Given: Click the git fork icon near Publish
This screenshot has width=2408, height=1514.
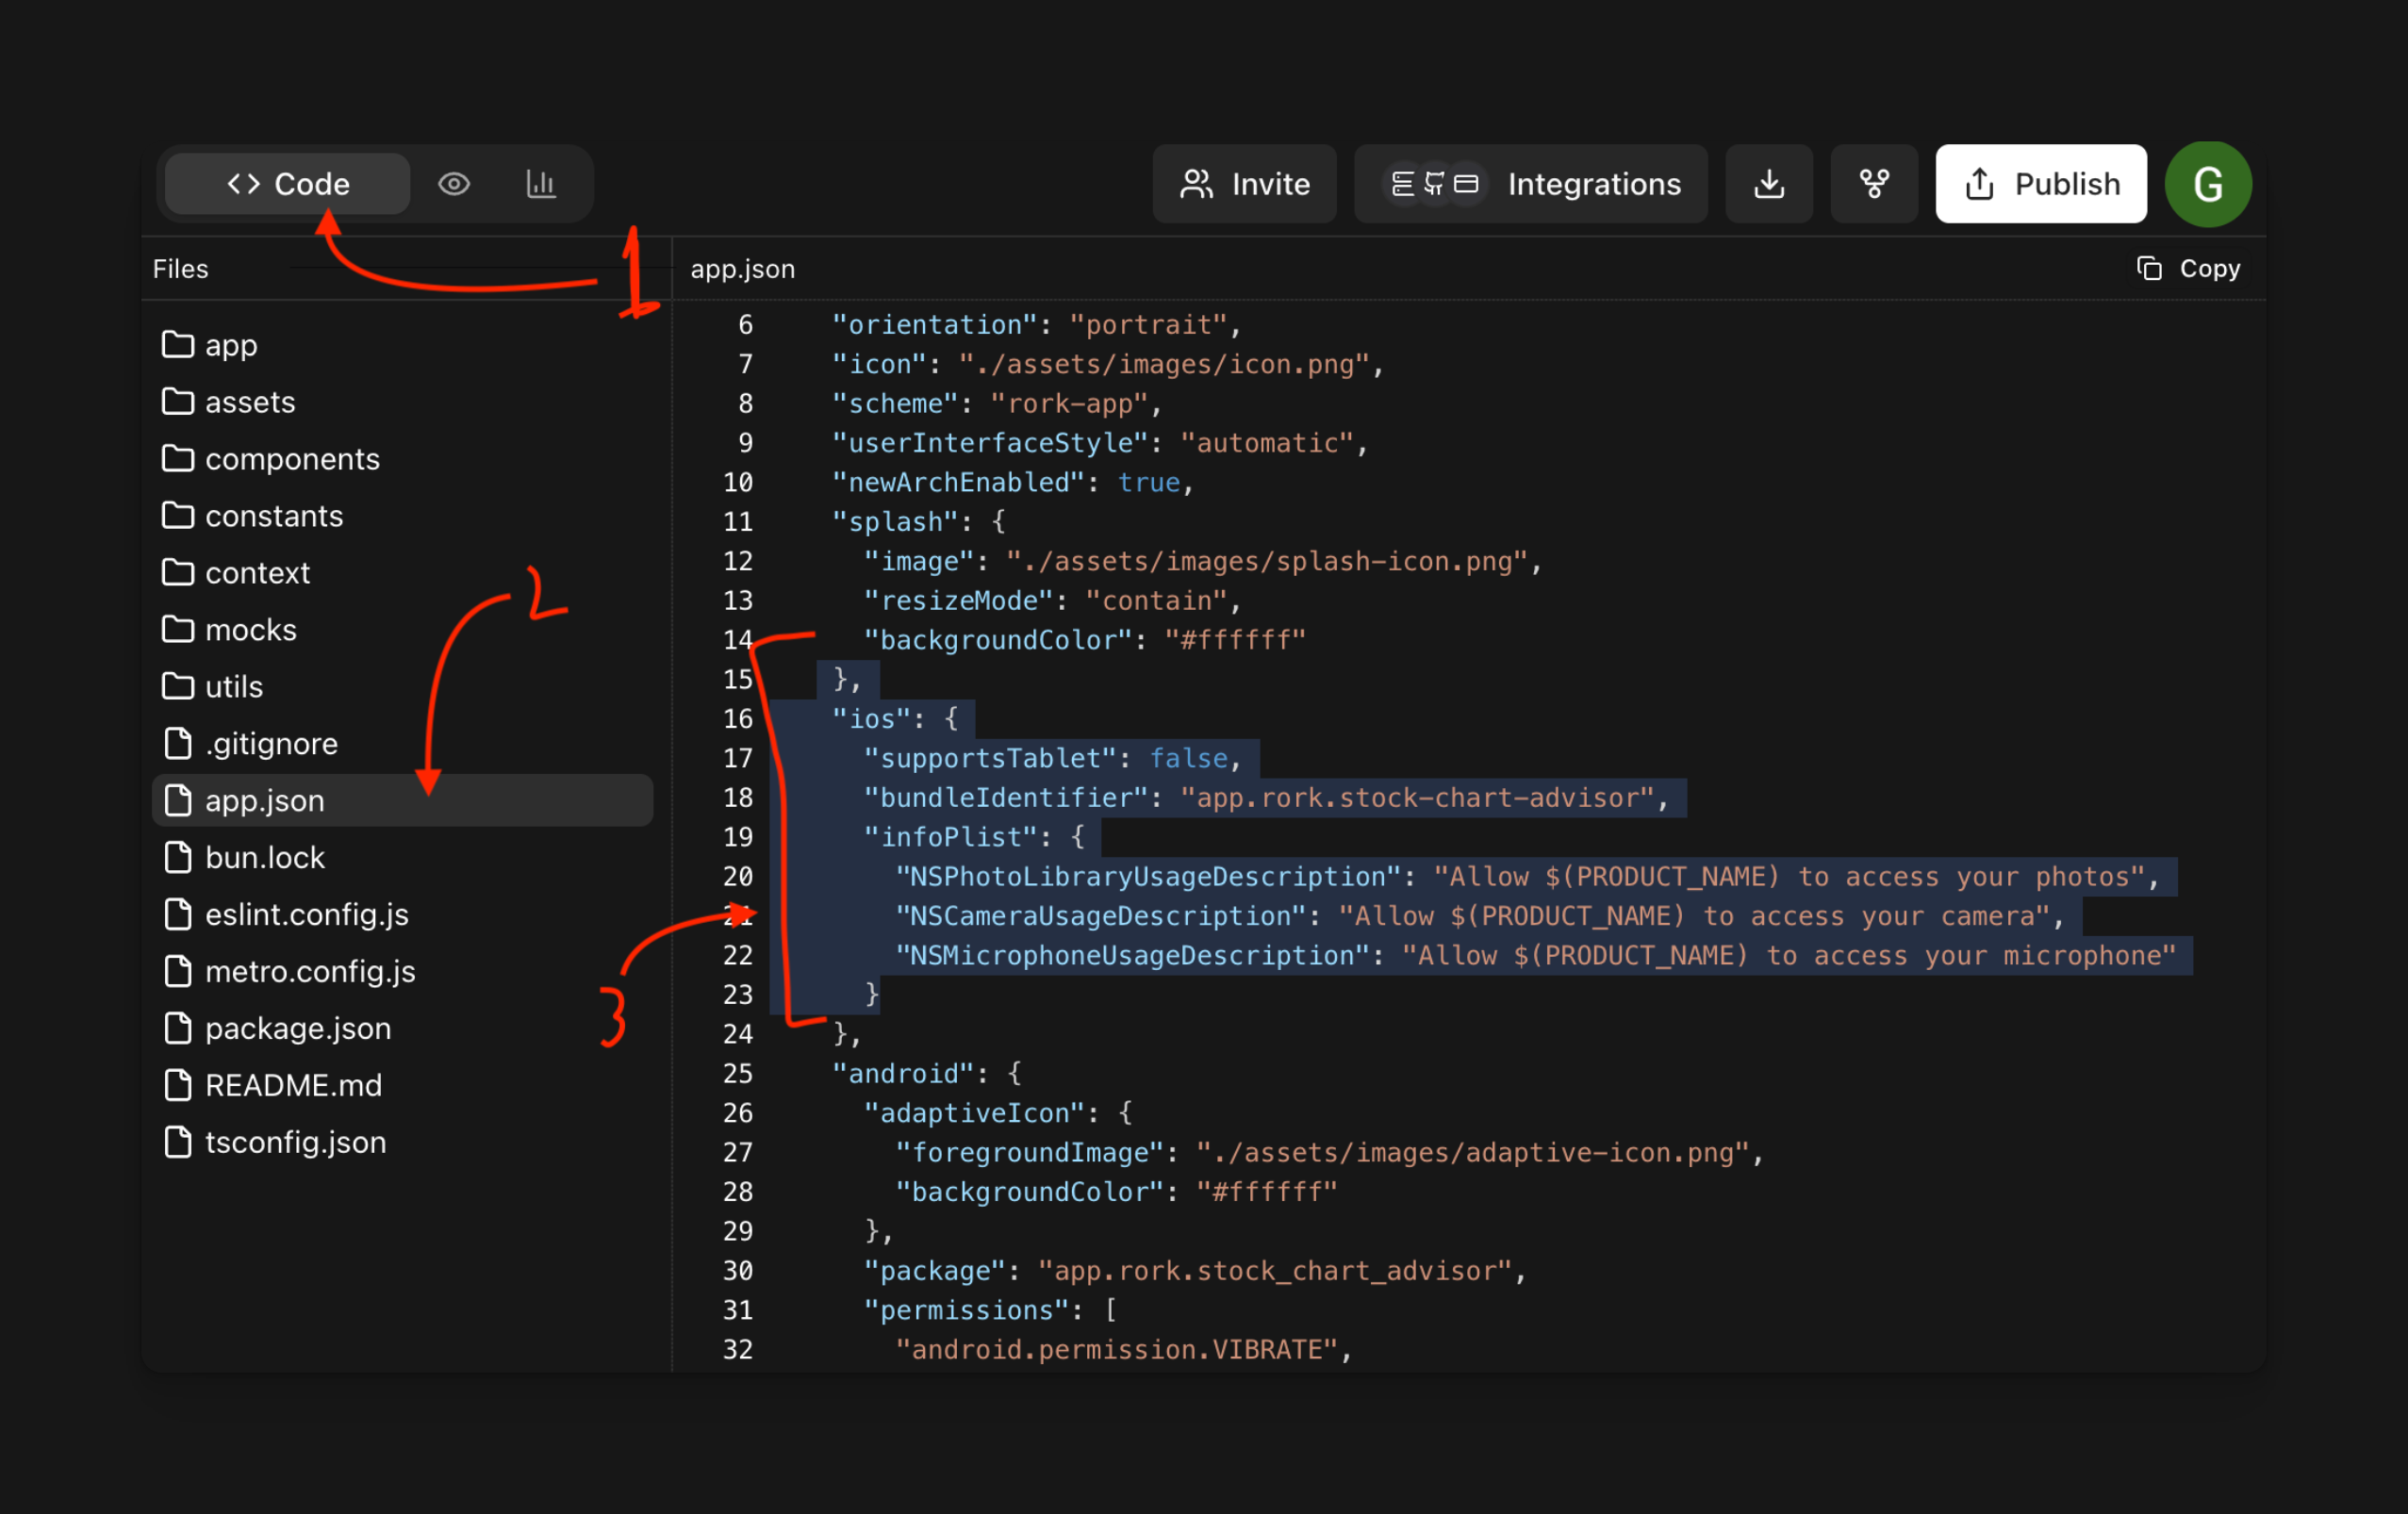Looking at the screenshot, I should point(1873,184).
